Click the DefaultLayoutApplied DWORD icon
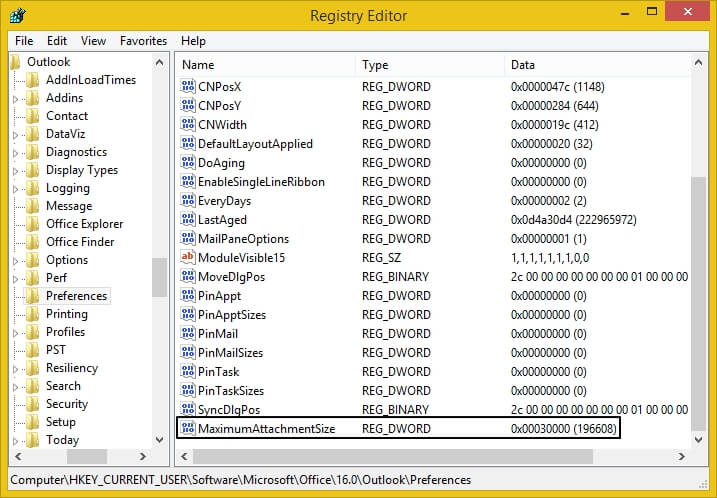The height and width of the screenshot is (498, 717). pos(187,144)
